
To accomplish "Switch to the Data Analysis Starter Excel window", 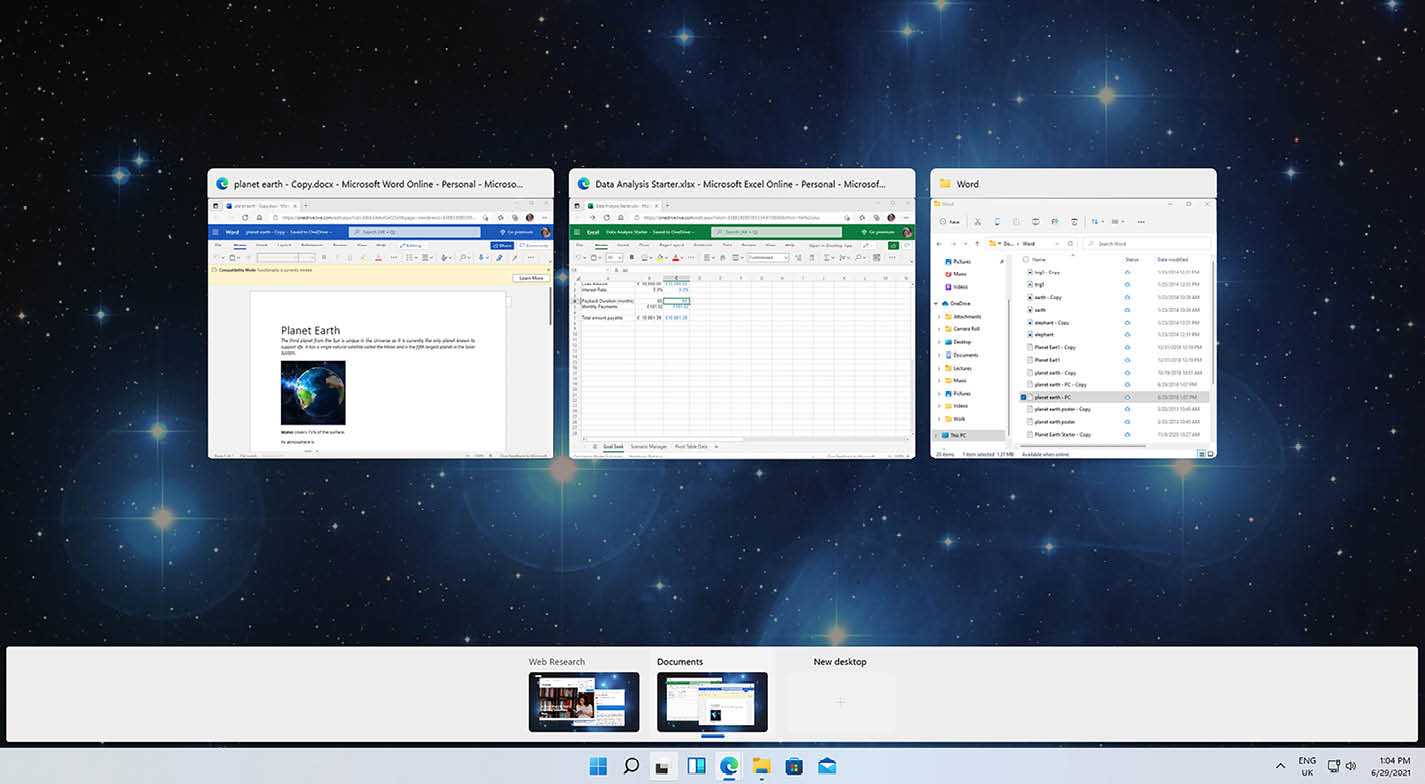I will pos(742,313).
